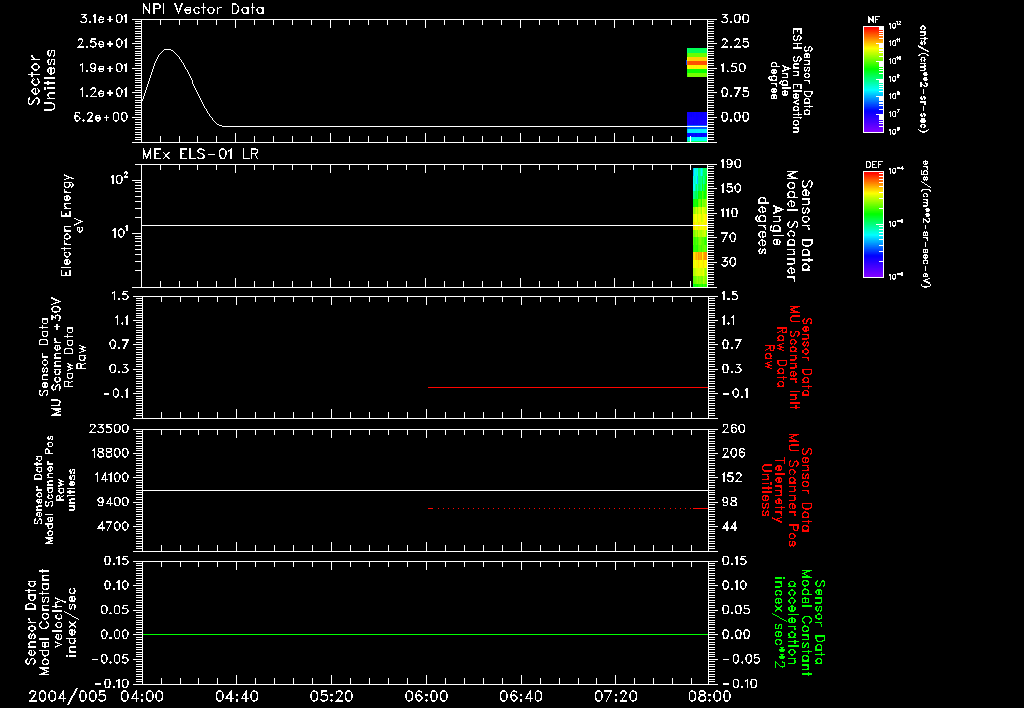The image size is (1024, 708).
Task: Click the '23500' scanner position tick
Action: coord(108,428)
